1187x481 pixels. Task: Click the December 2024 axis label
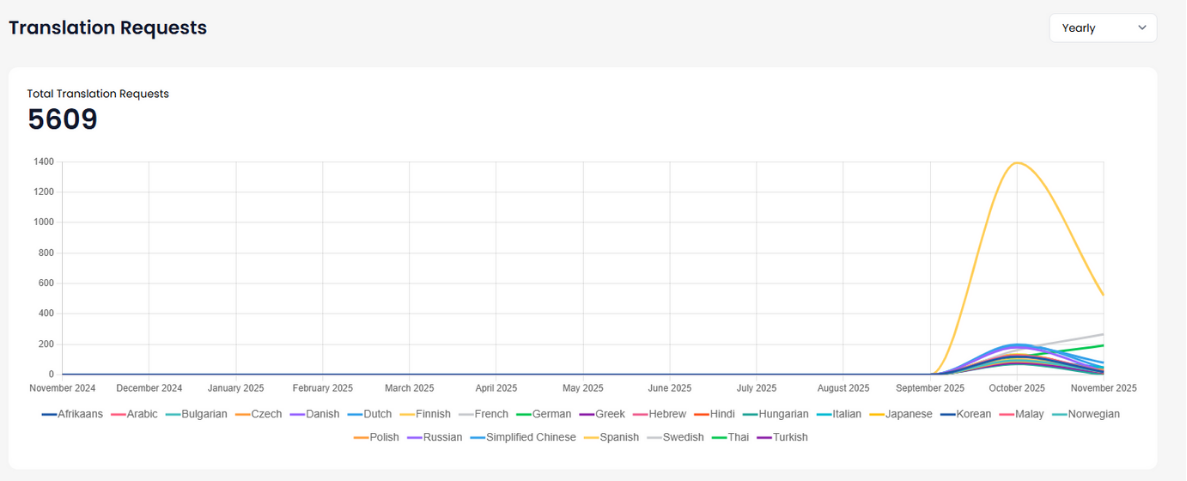[149, 388]
